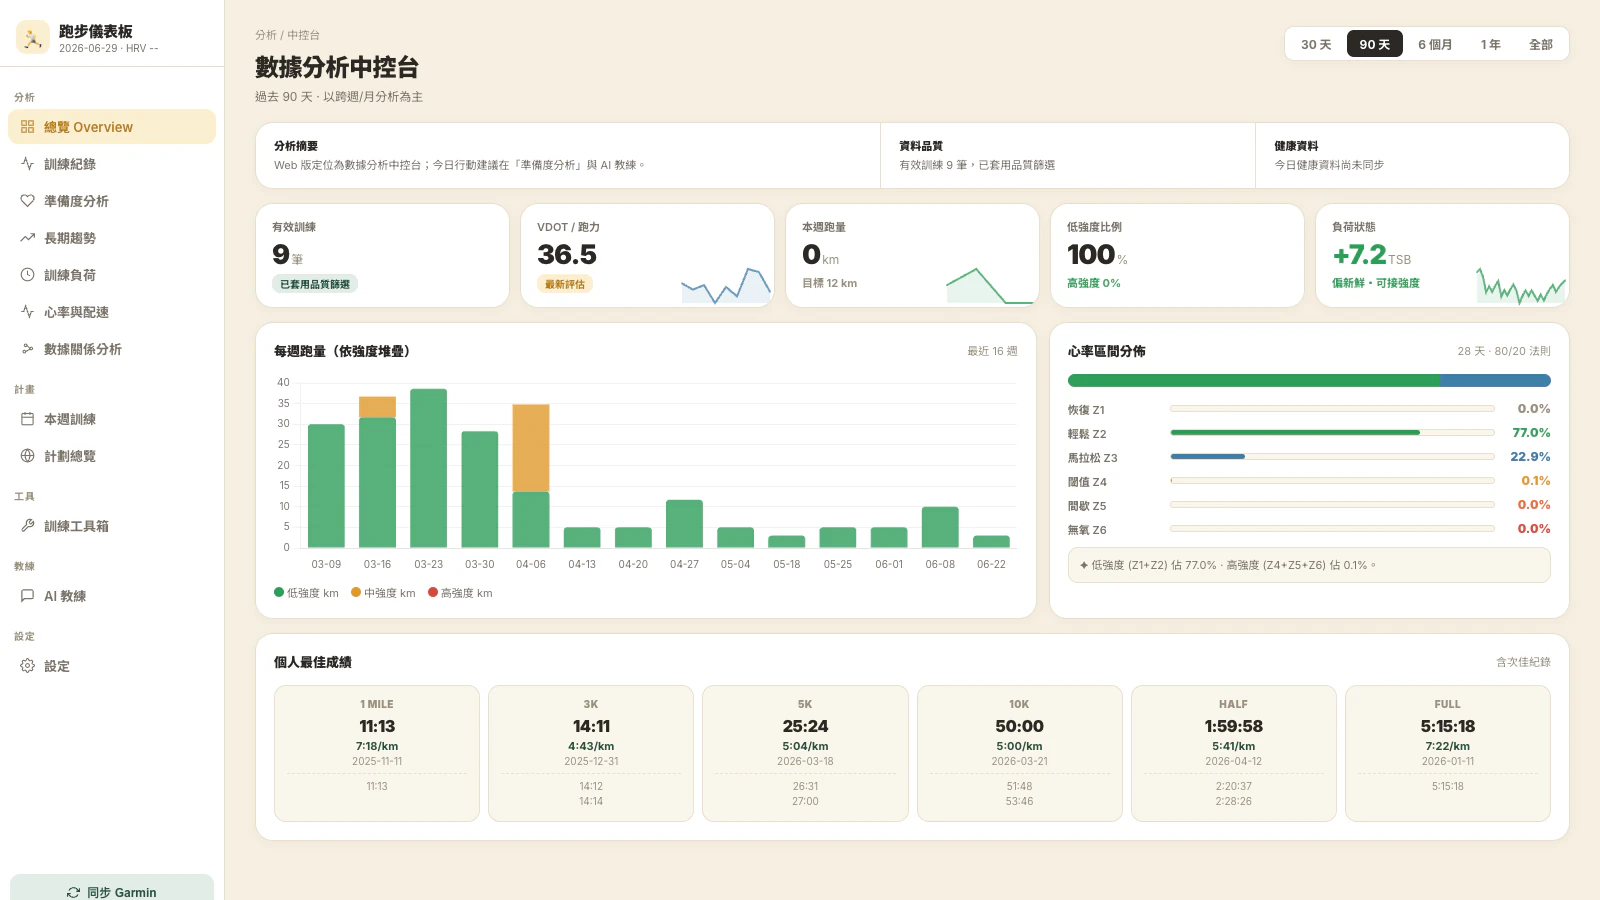Select the 1 年 range option
Screen dimensions: 1600x900
click(1490, 44)
